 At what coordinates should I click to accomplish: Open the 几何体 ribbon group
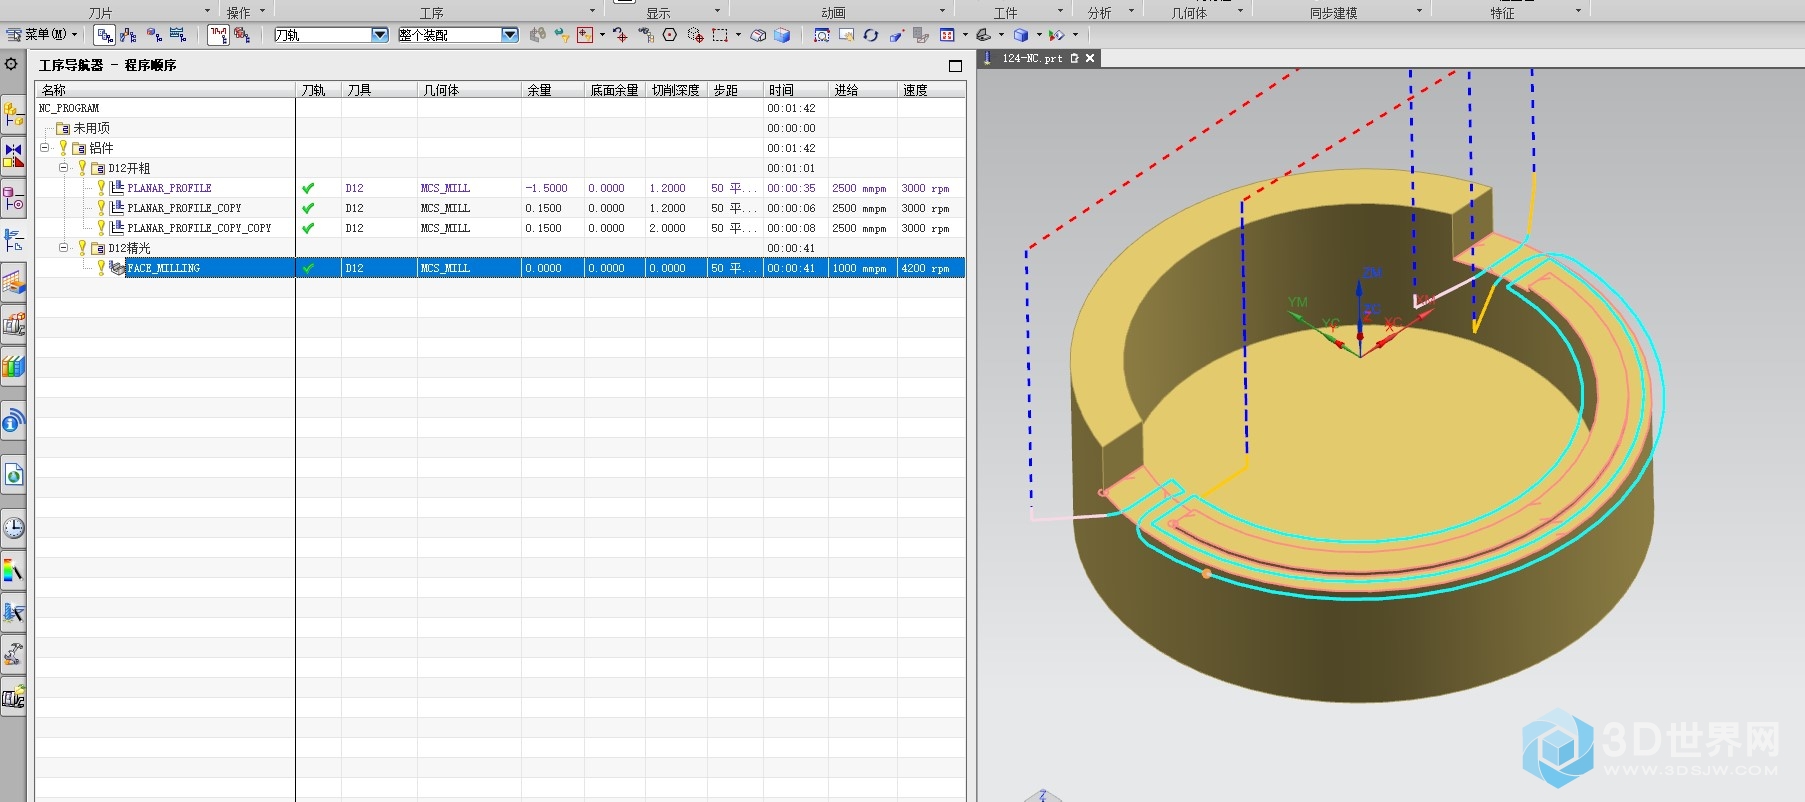(x=1190, y=12)
